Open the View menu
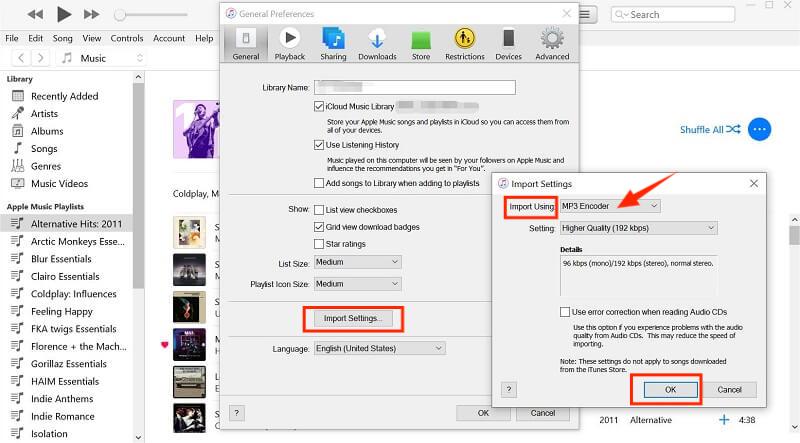The image size is (800, 443). (92, 38)
